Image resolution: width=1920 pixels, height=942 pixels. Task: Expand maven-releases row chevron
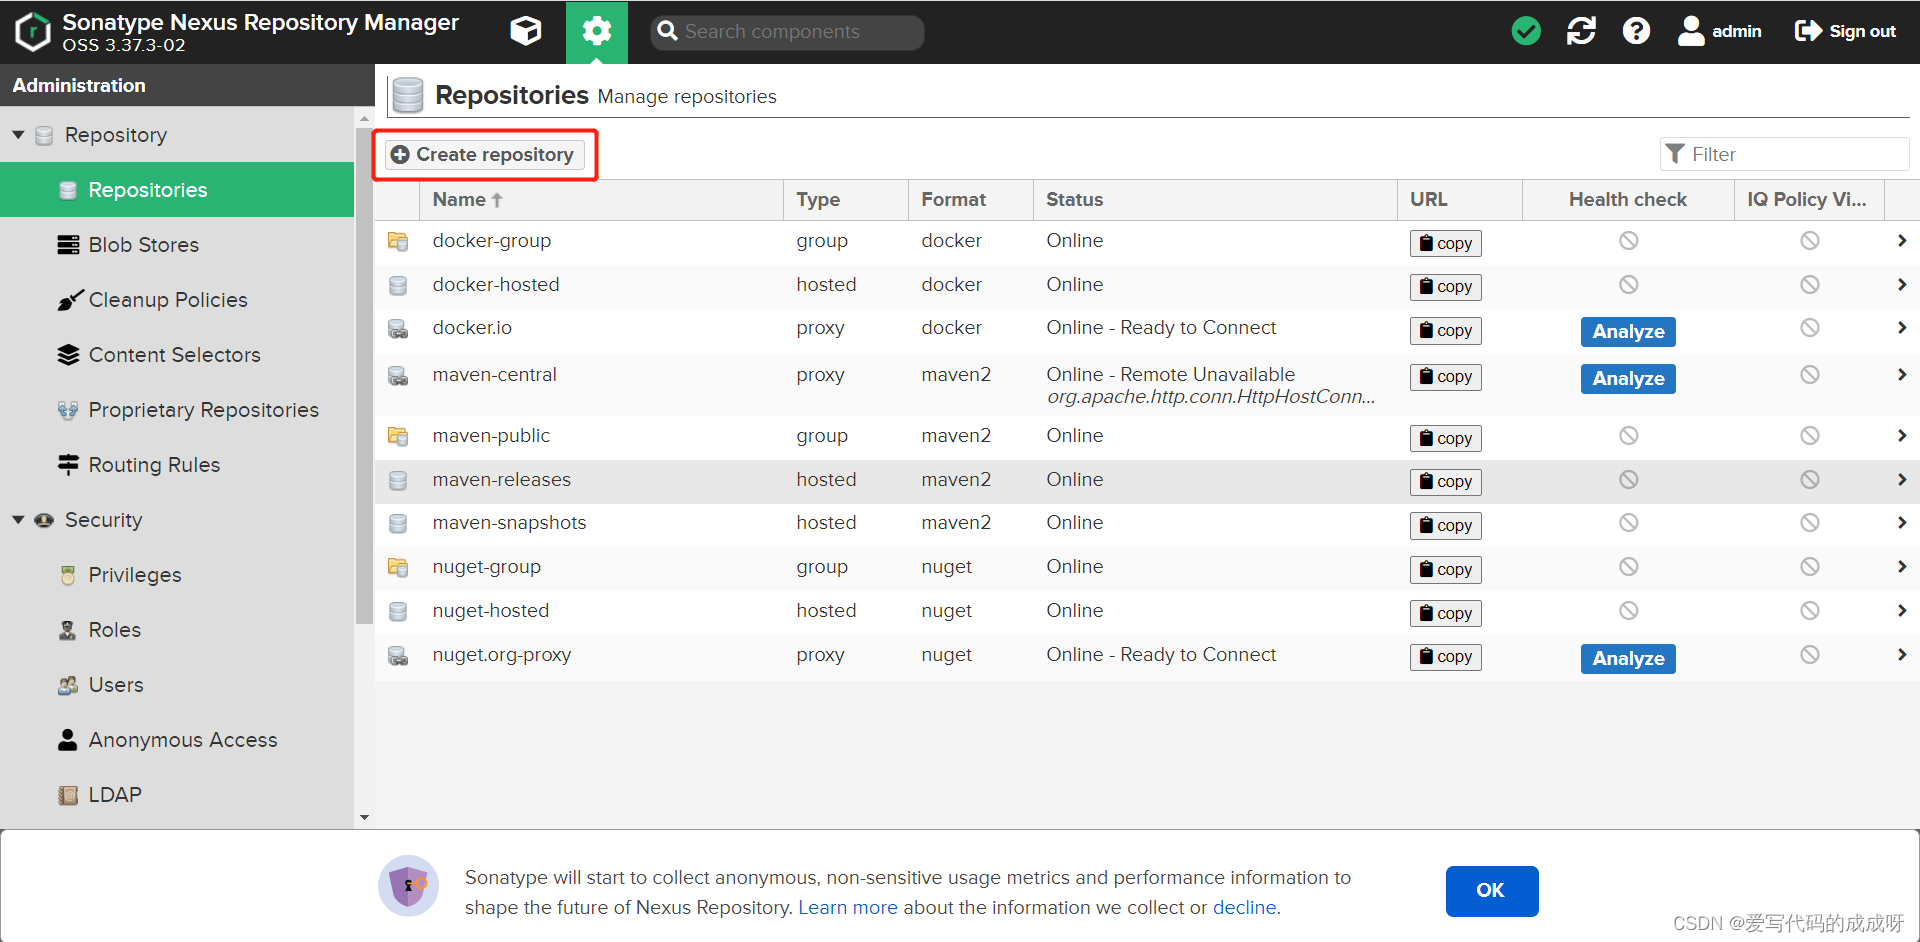(1902, 480)
